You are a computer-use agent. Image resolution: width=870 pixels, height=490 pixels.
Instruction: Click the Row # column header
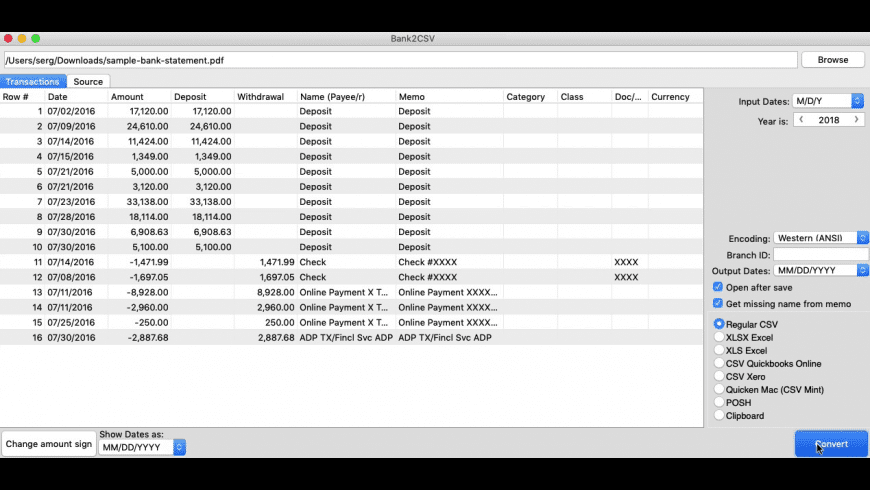tap(22, 97)
